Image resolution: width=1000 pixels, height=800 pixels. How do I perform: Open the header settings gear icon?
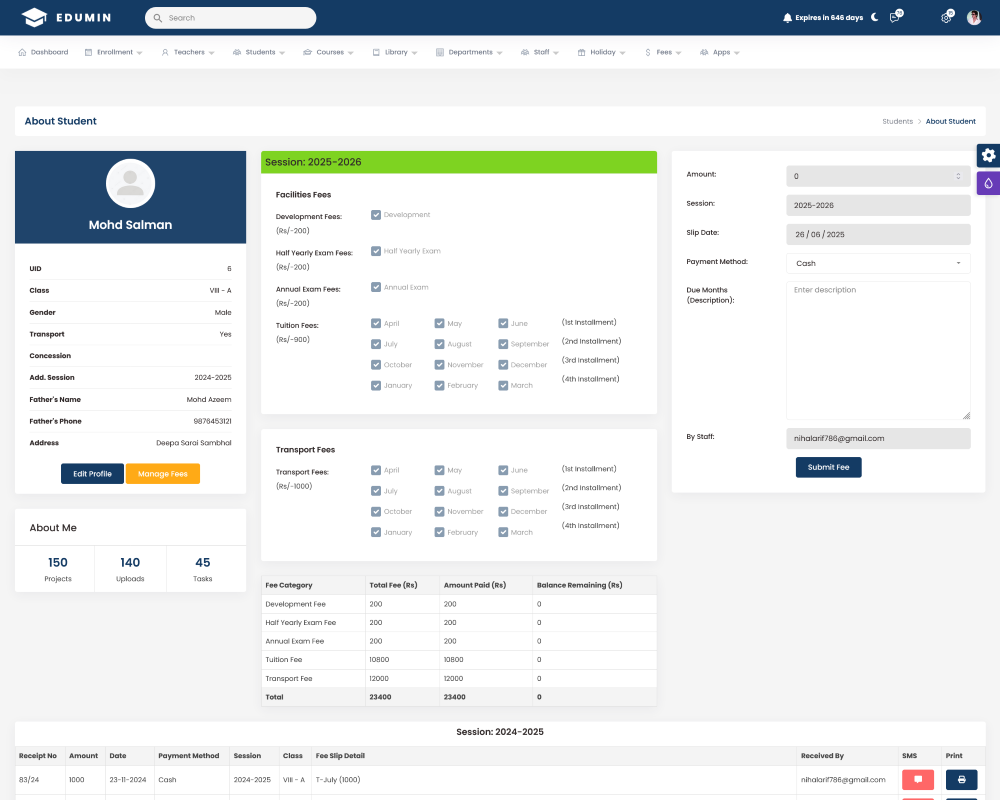[946, 18]
